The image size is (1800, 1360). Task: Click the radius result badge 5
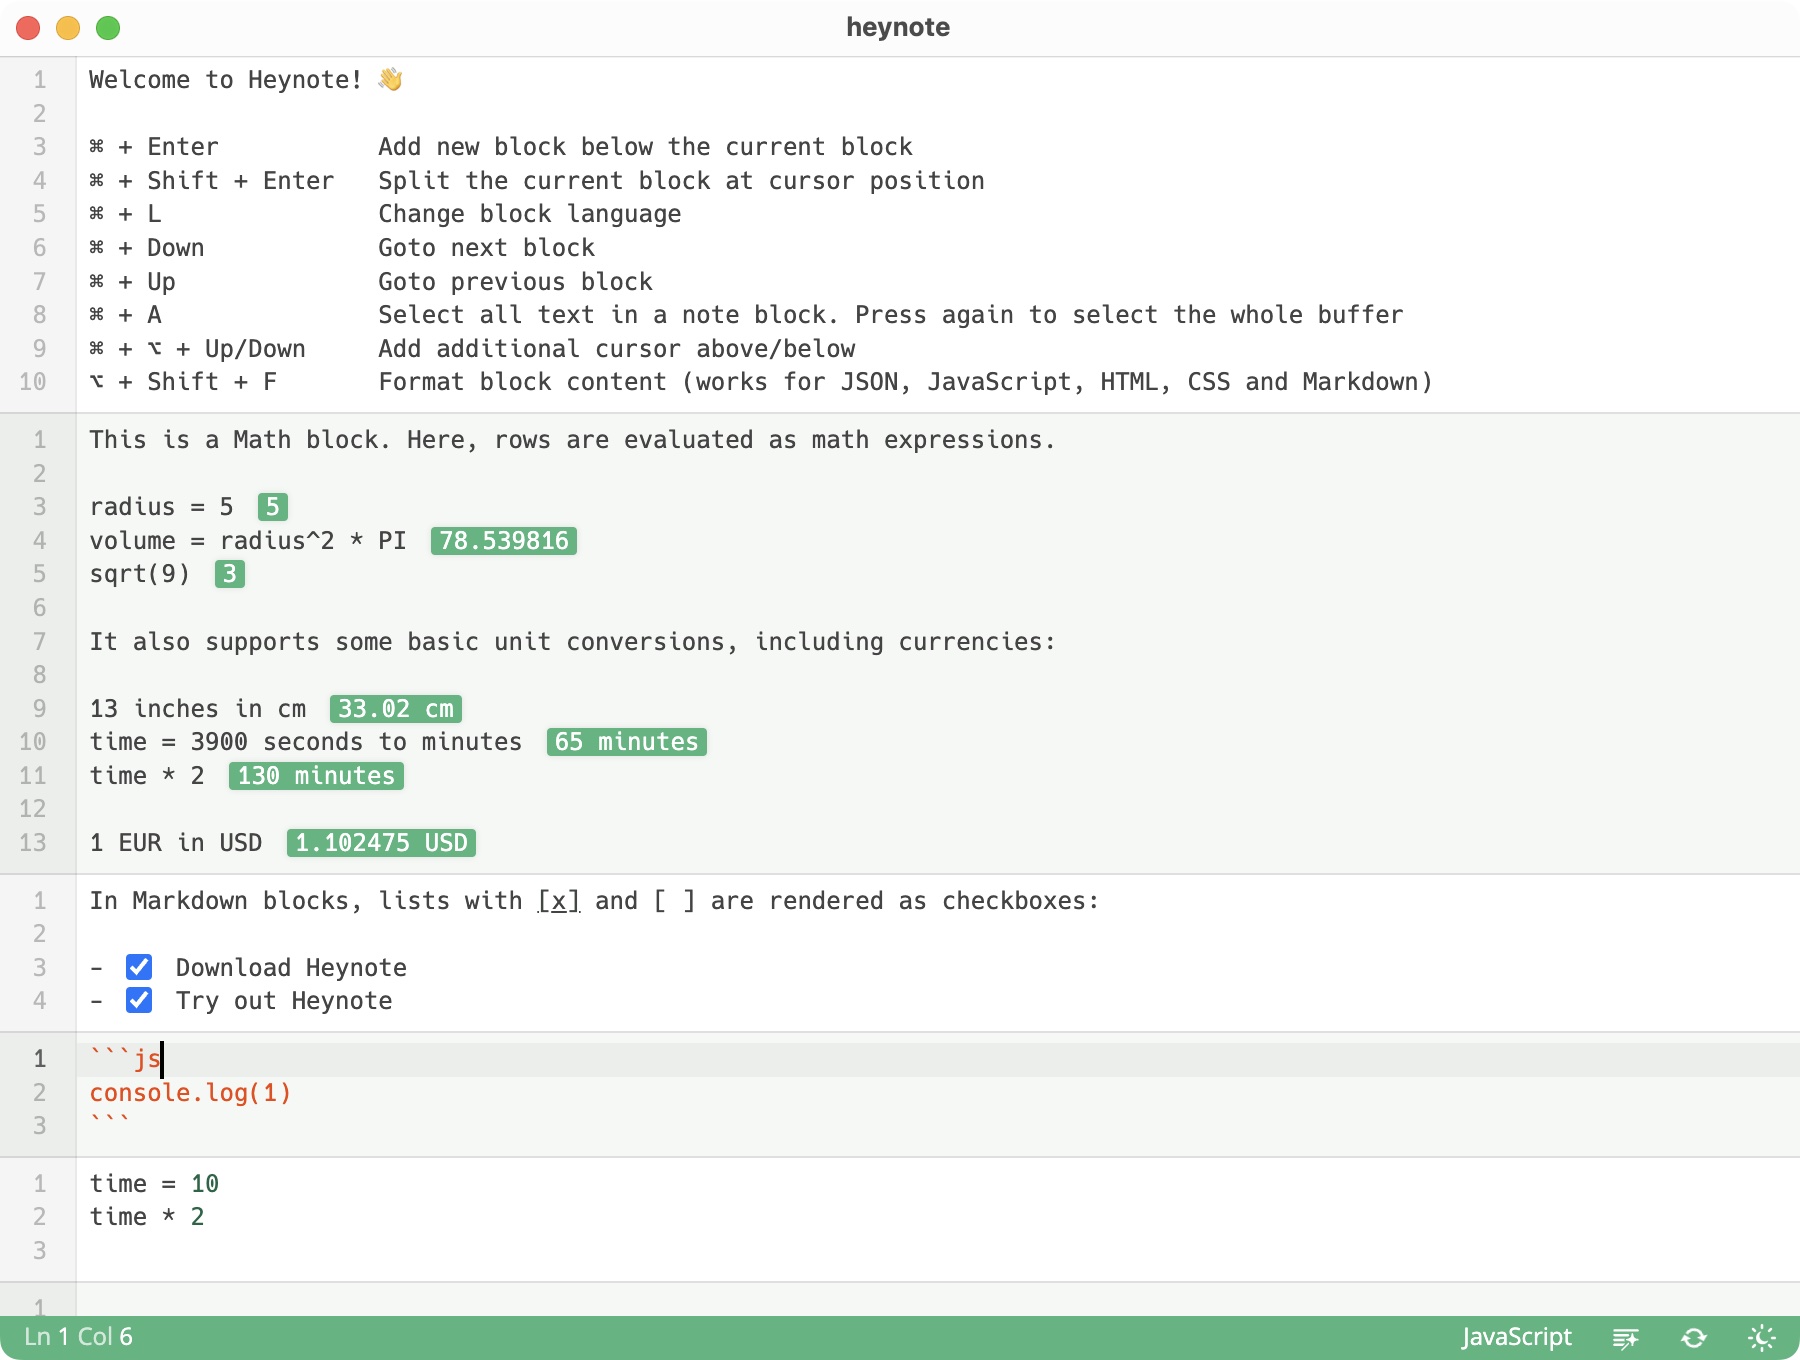pyautogui.click(x=273, y=507)
